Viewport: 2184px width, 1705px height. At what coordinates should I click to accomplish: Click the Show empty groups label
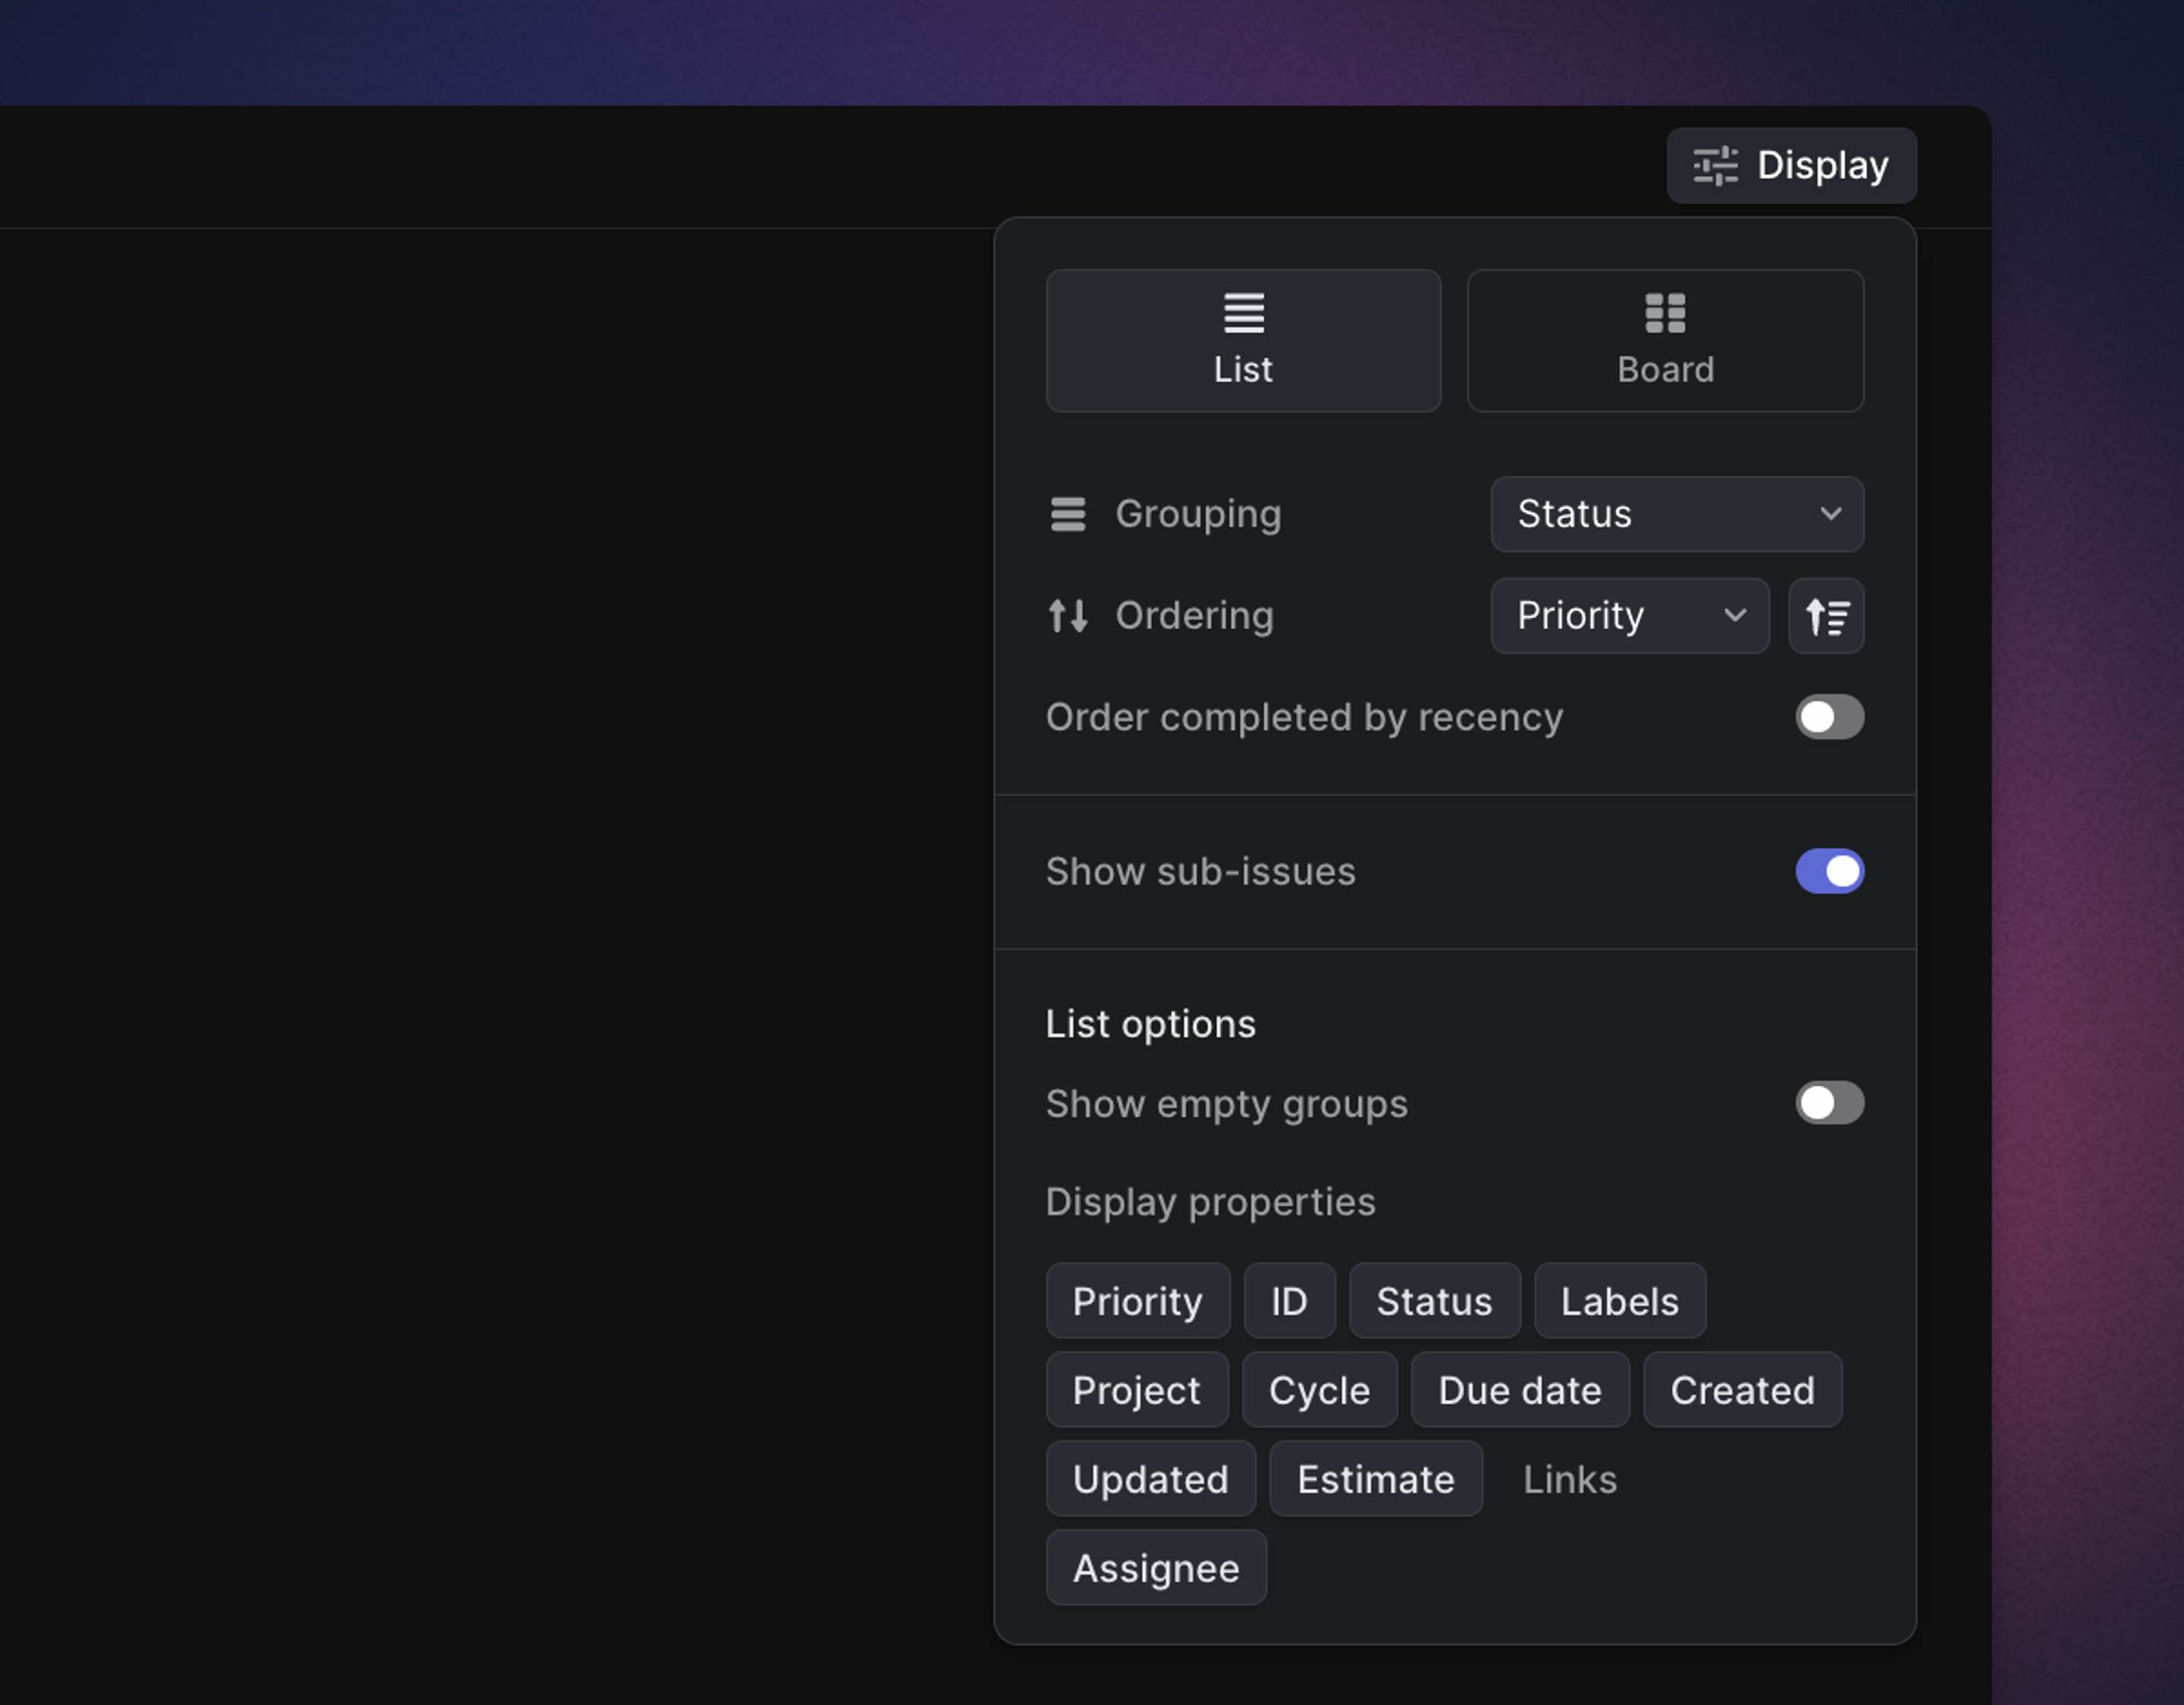1226,1104
